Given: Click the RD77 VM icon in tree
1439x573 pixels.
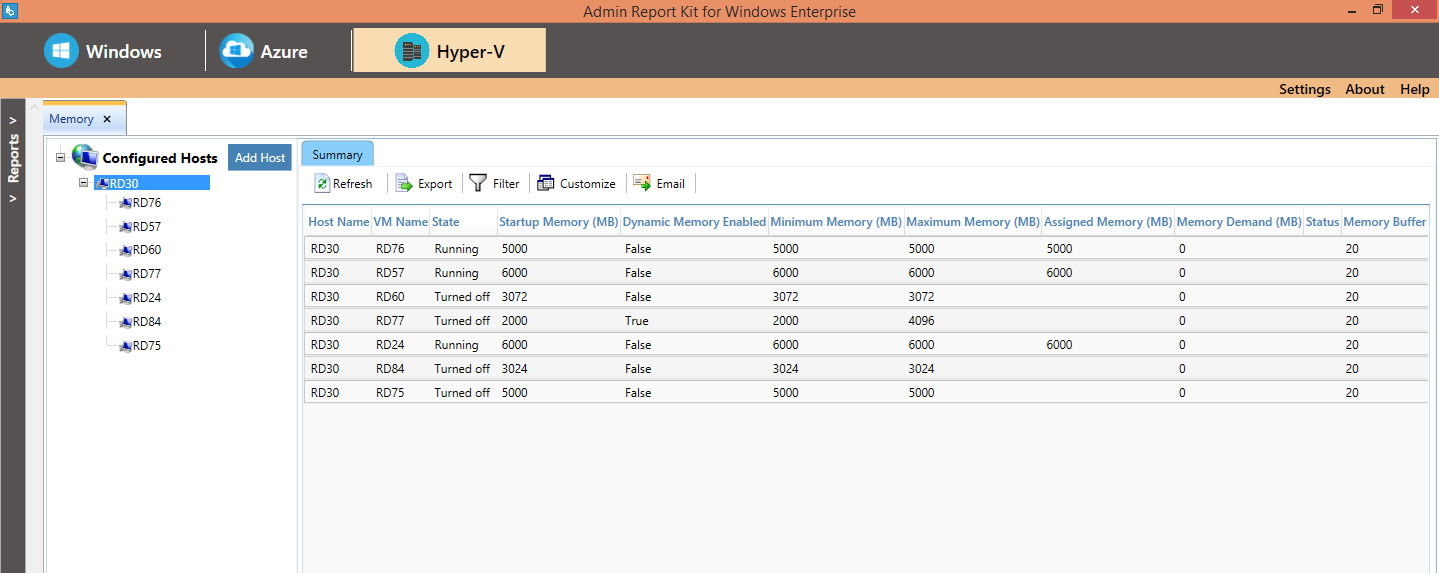Looking at the screenshot, I should point(126,274).
